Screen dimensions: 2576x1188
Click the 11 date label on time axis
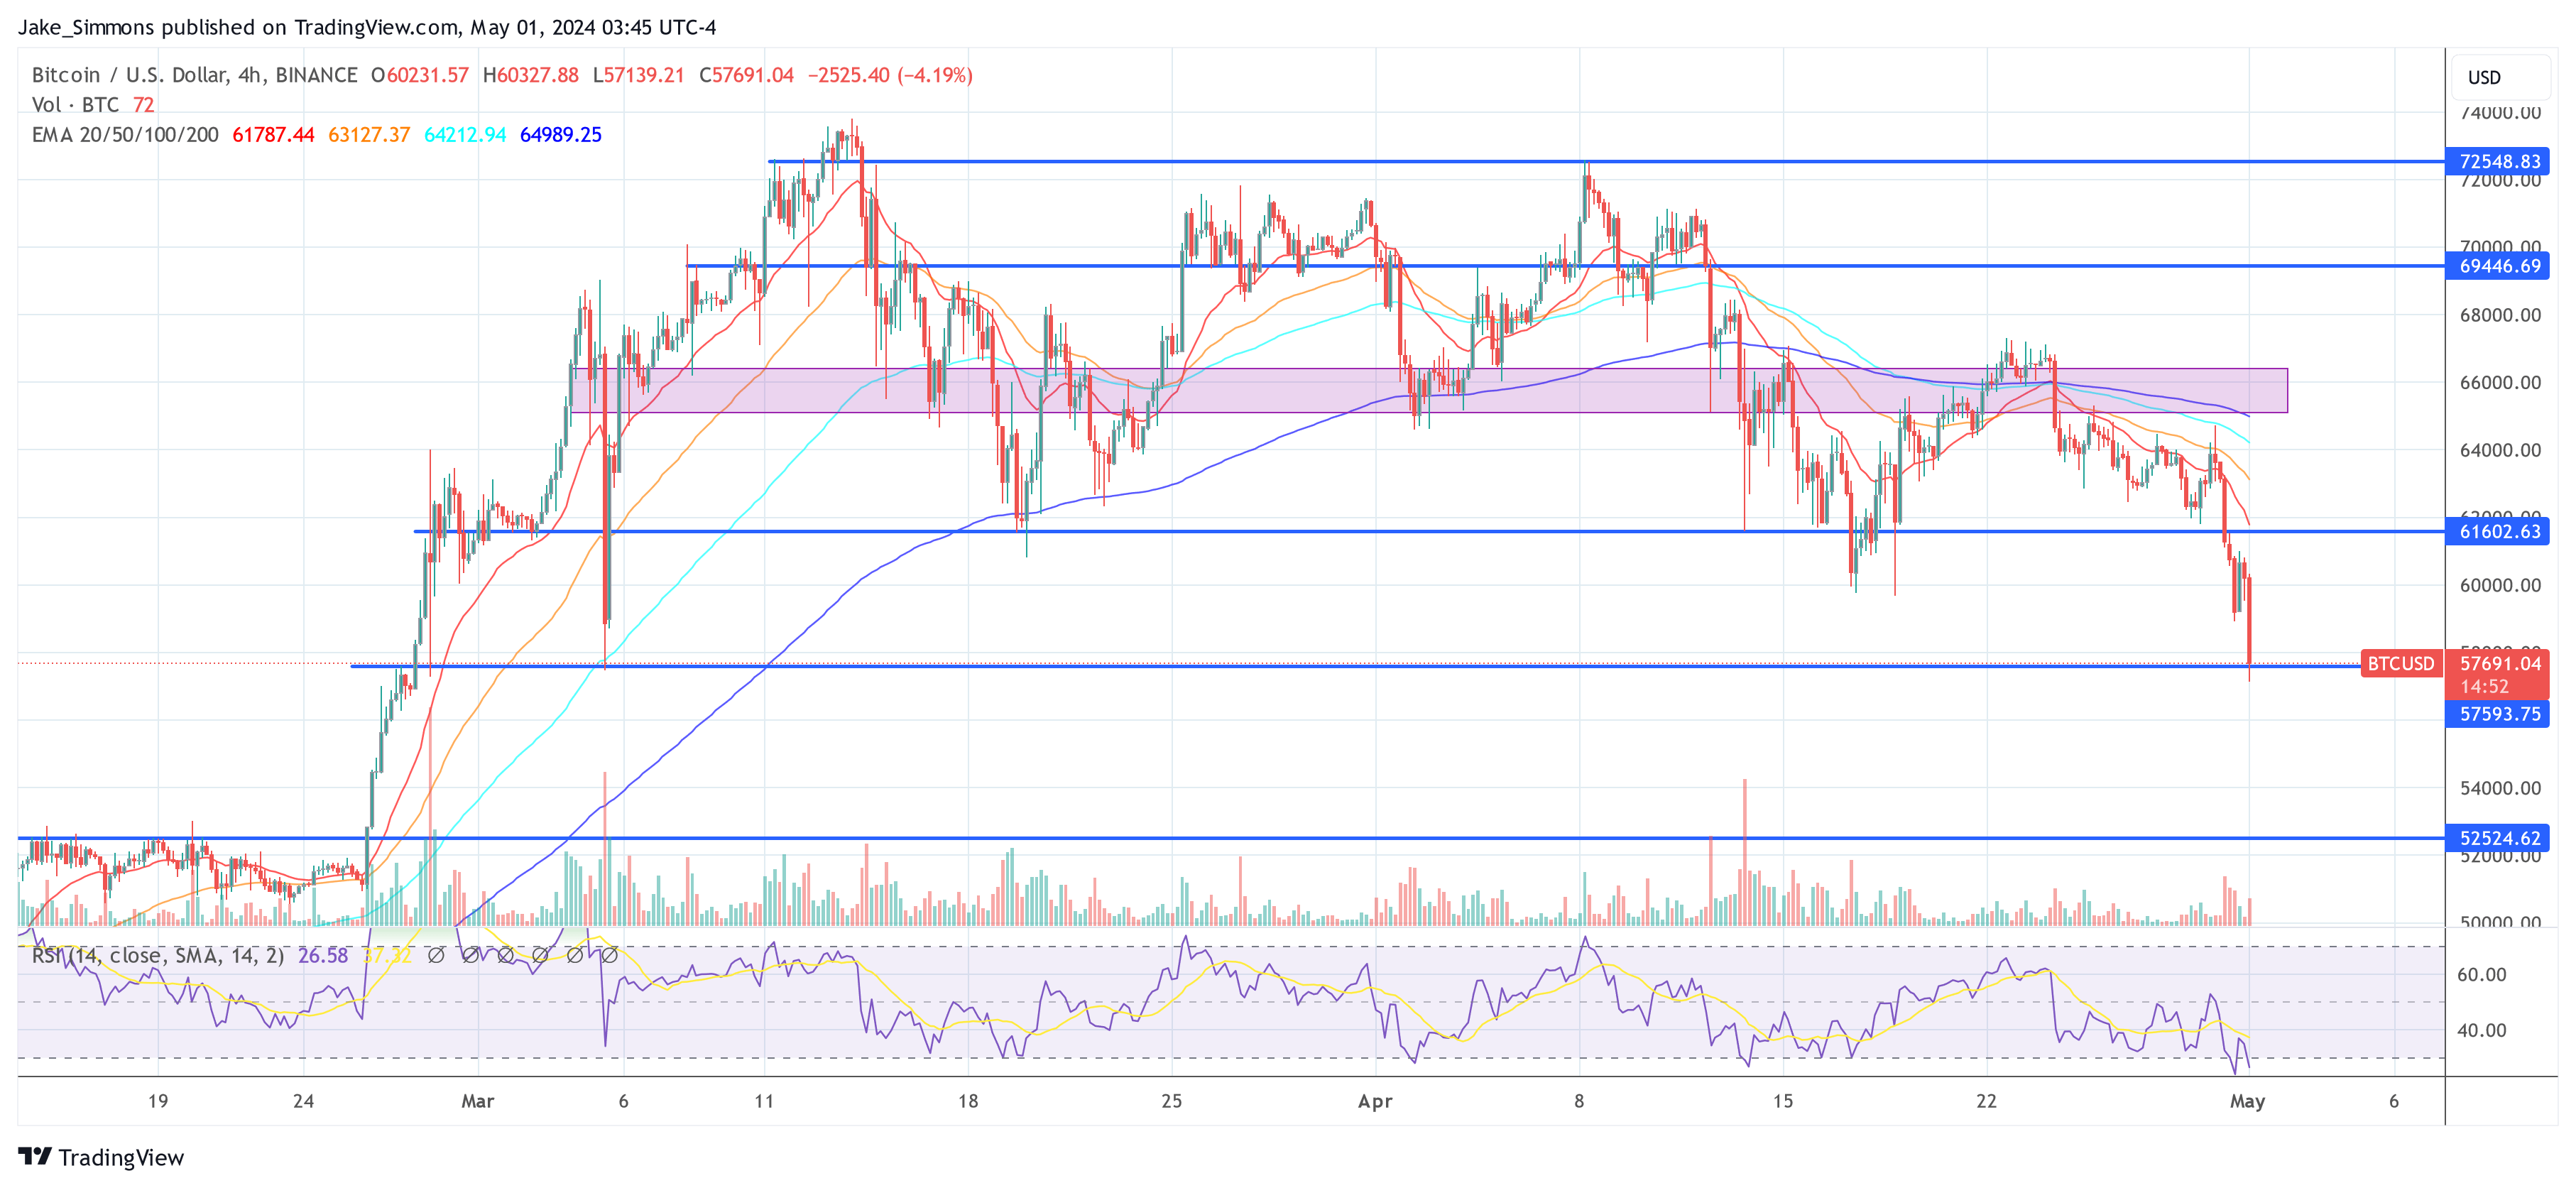[764, 1101]
